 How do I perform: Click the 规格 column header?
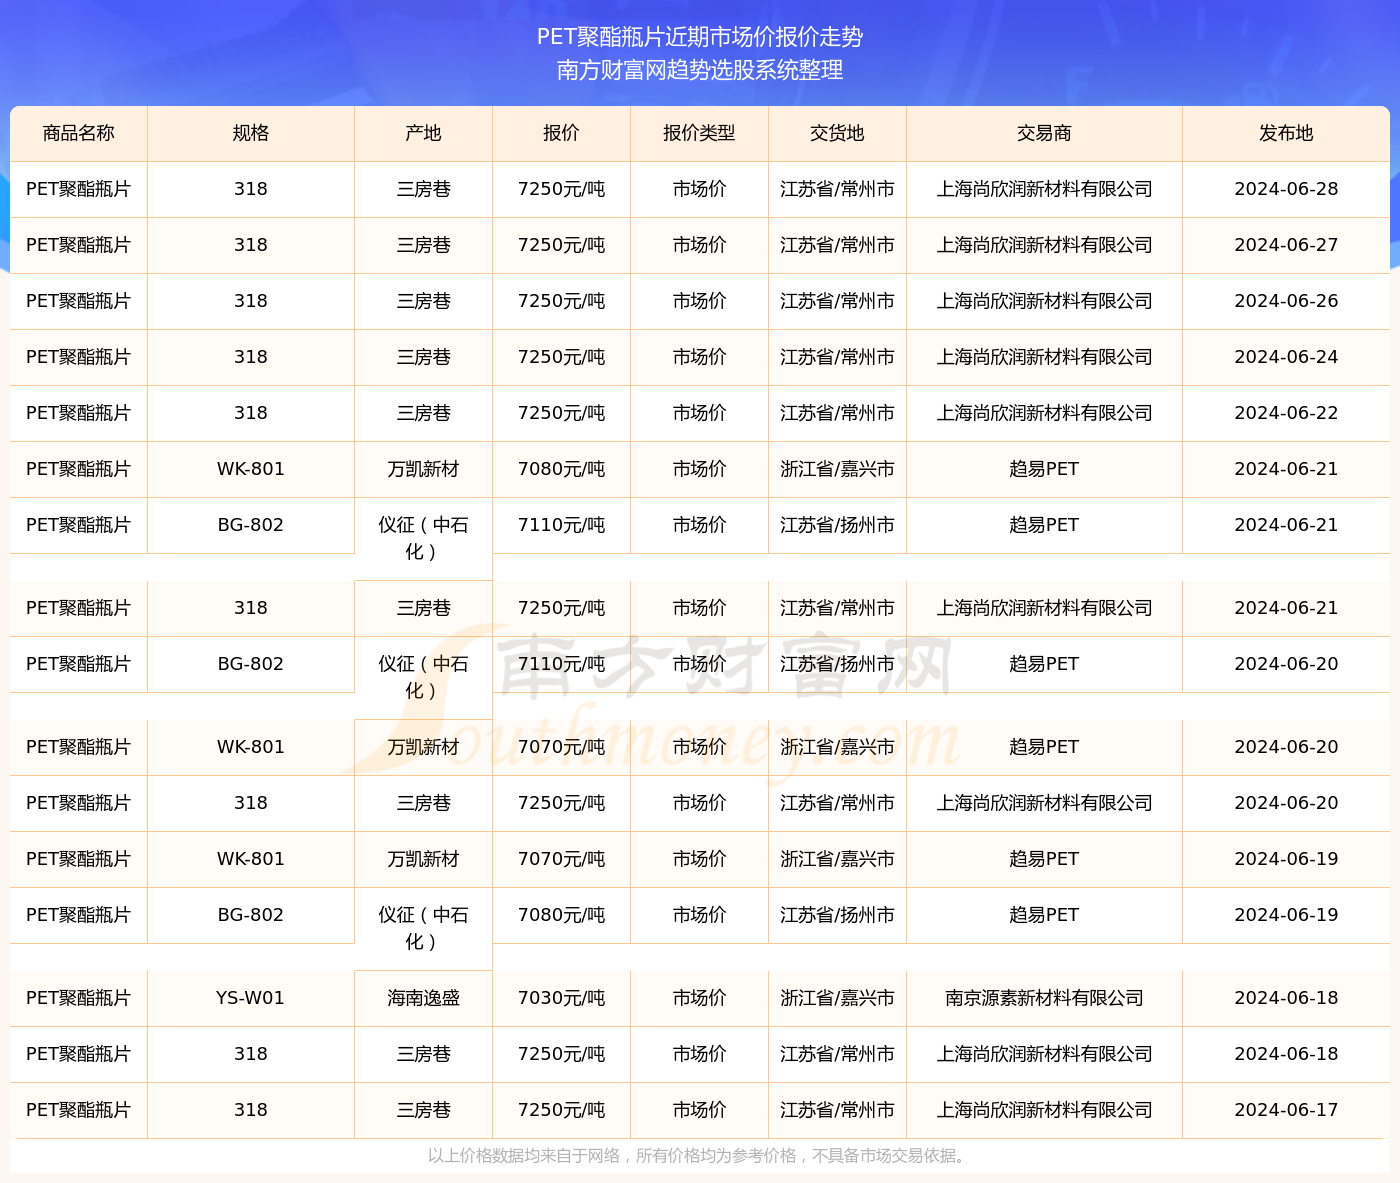(251, 133)
